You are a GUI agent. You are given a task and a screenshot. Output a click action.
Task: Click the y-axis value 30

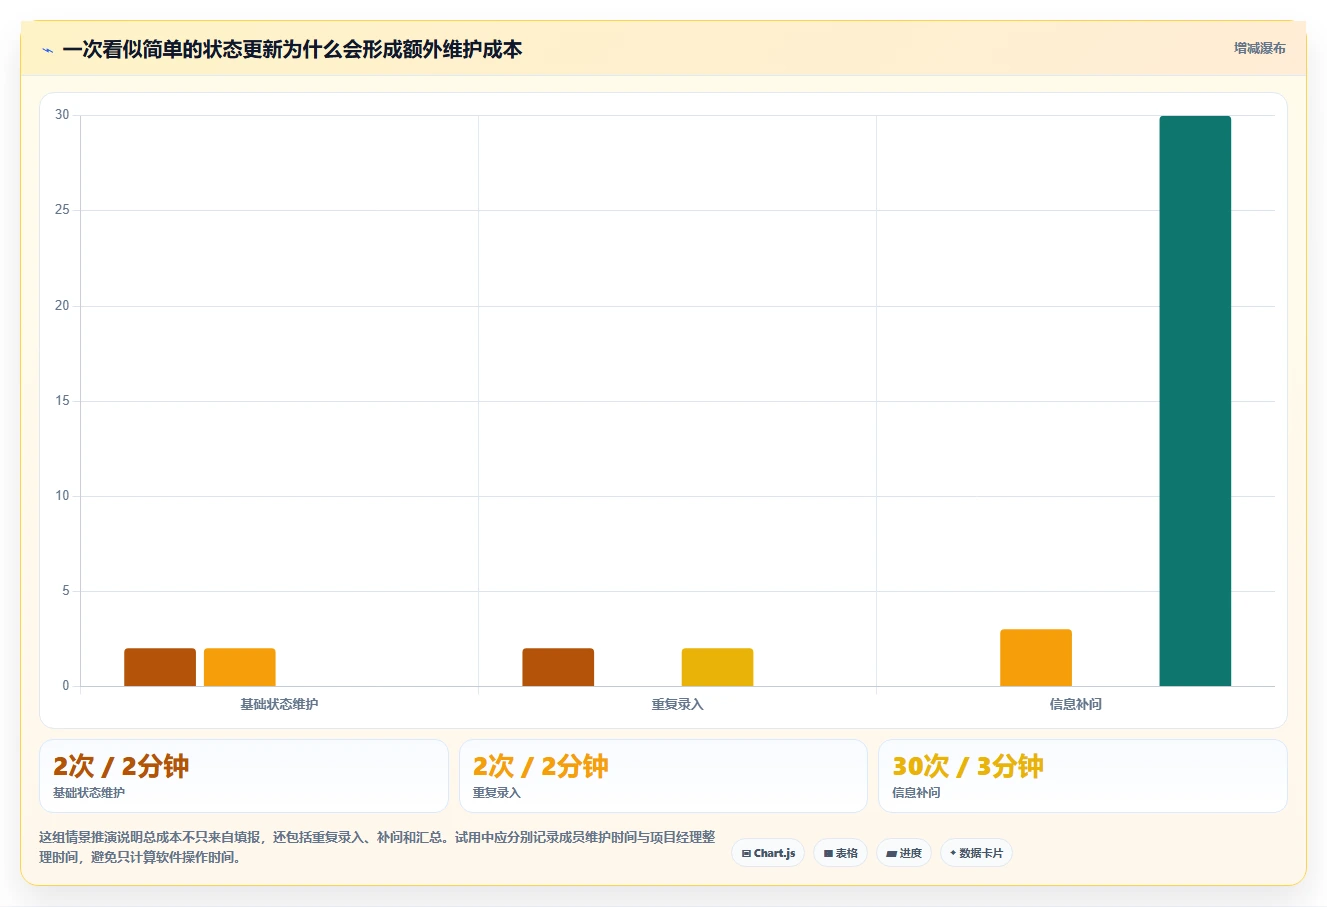click(62, 115)
